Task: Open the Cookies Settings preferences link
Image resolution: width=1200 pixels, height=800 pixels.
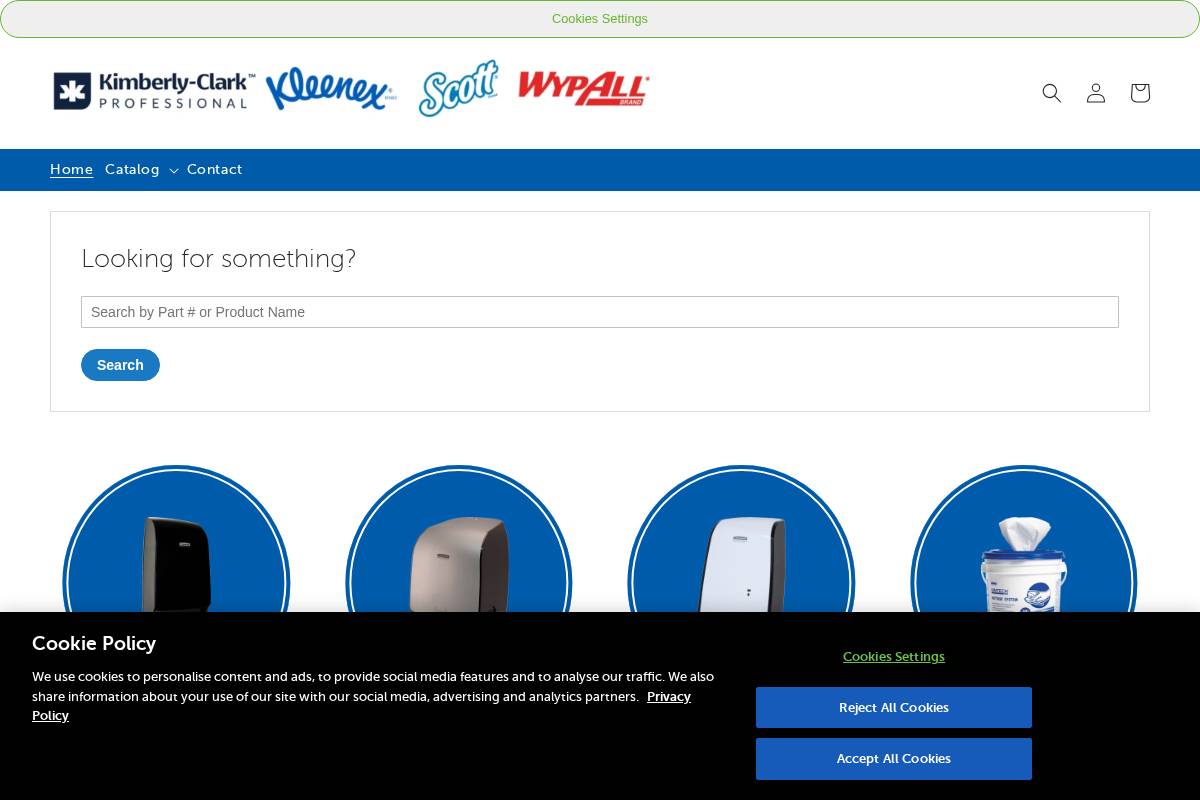Action: pos(893,656)
